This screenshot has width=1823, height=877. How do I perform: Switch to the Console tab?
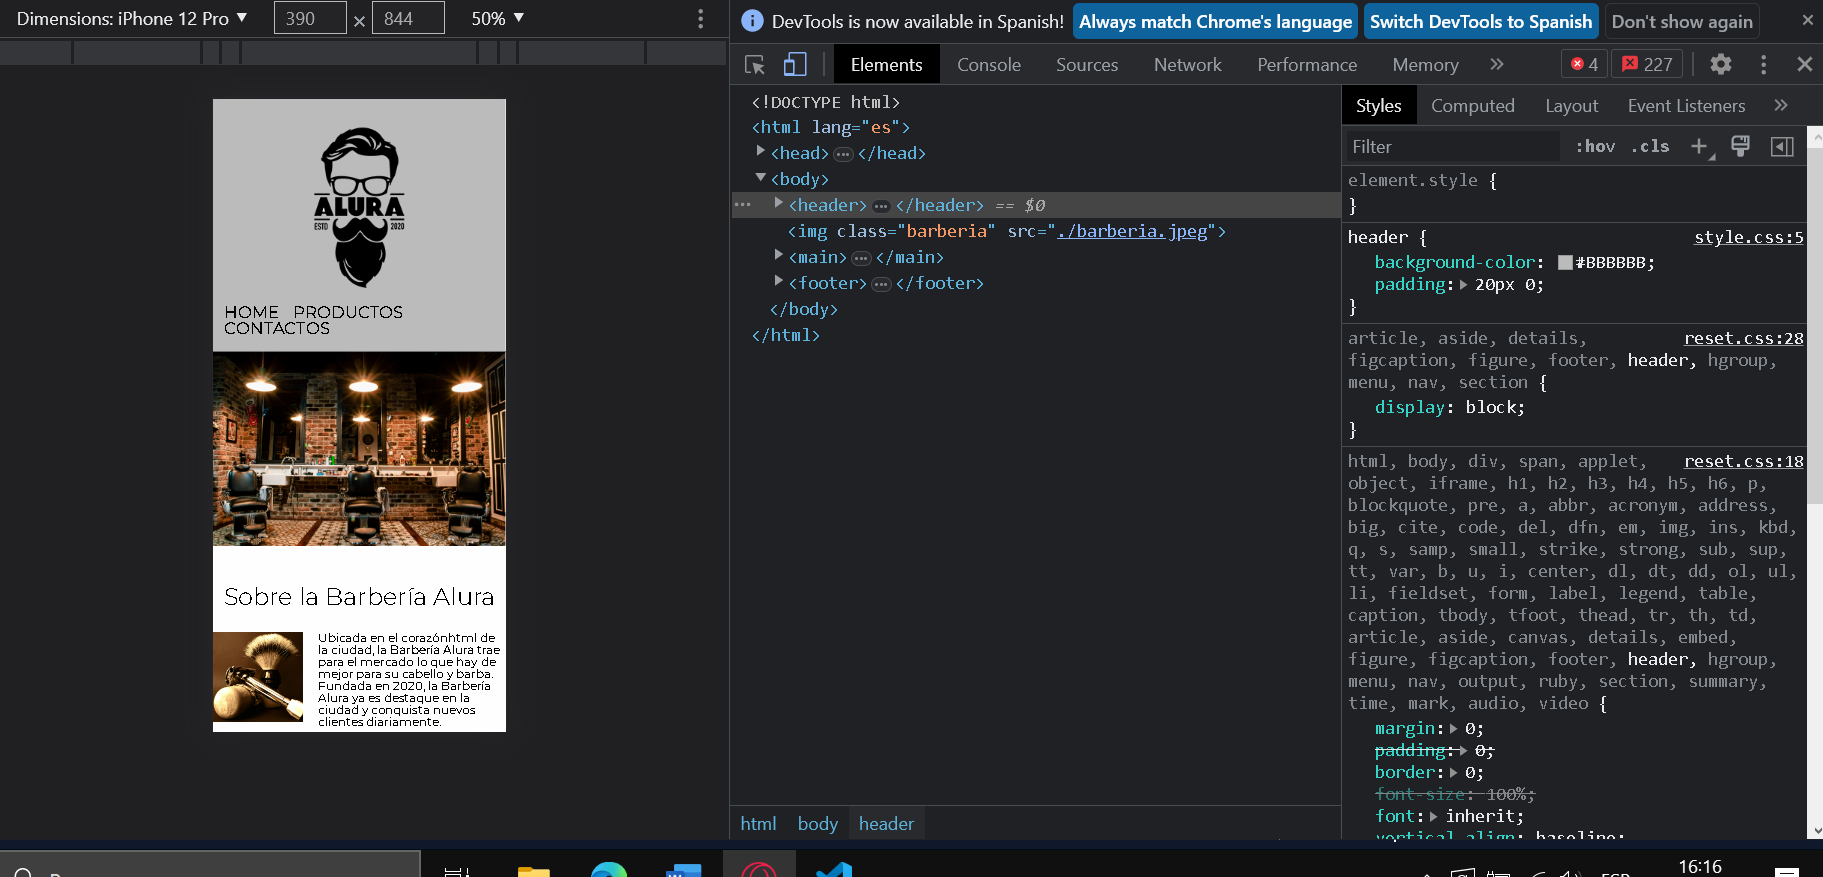(989, 64)
